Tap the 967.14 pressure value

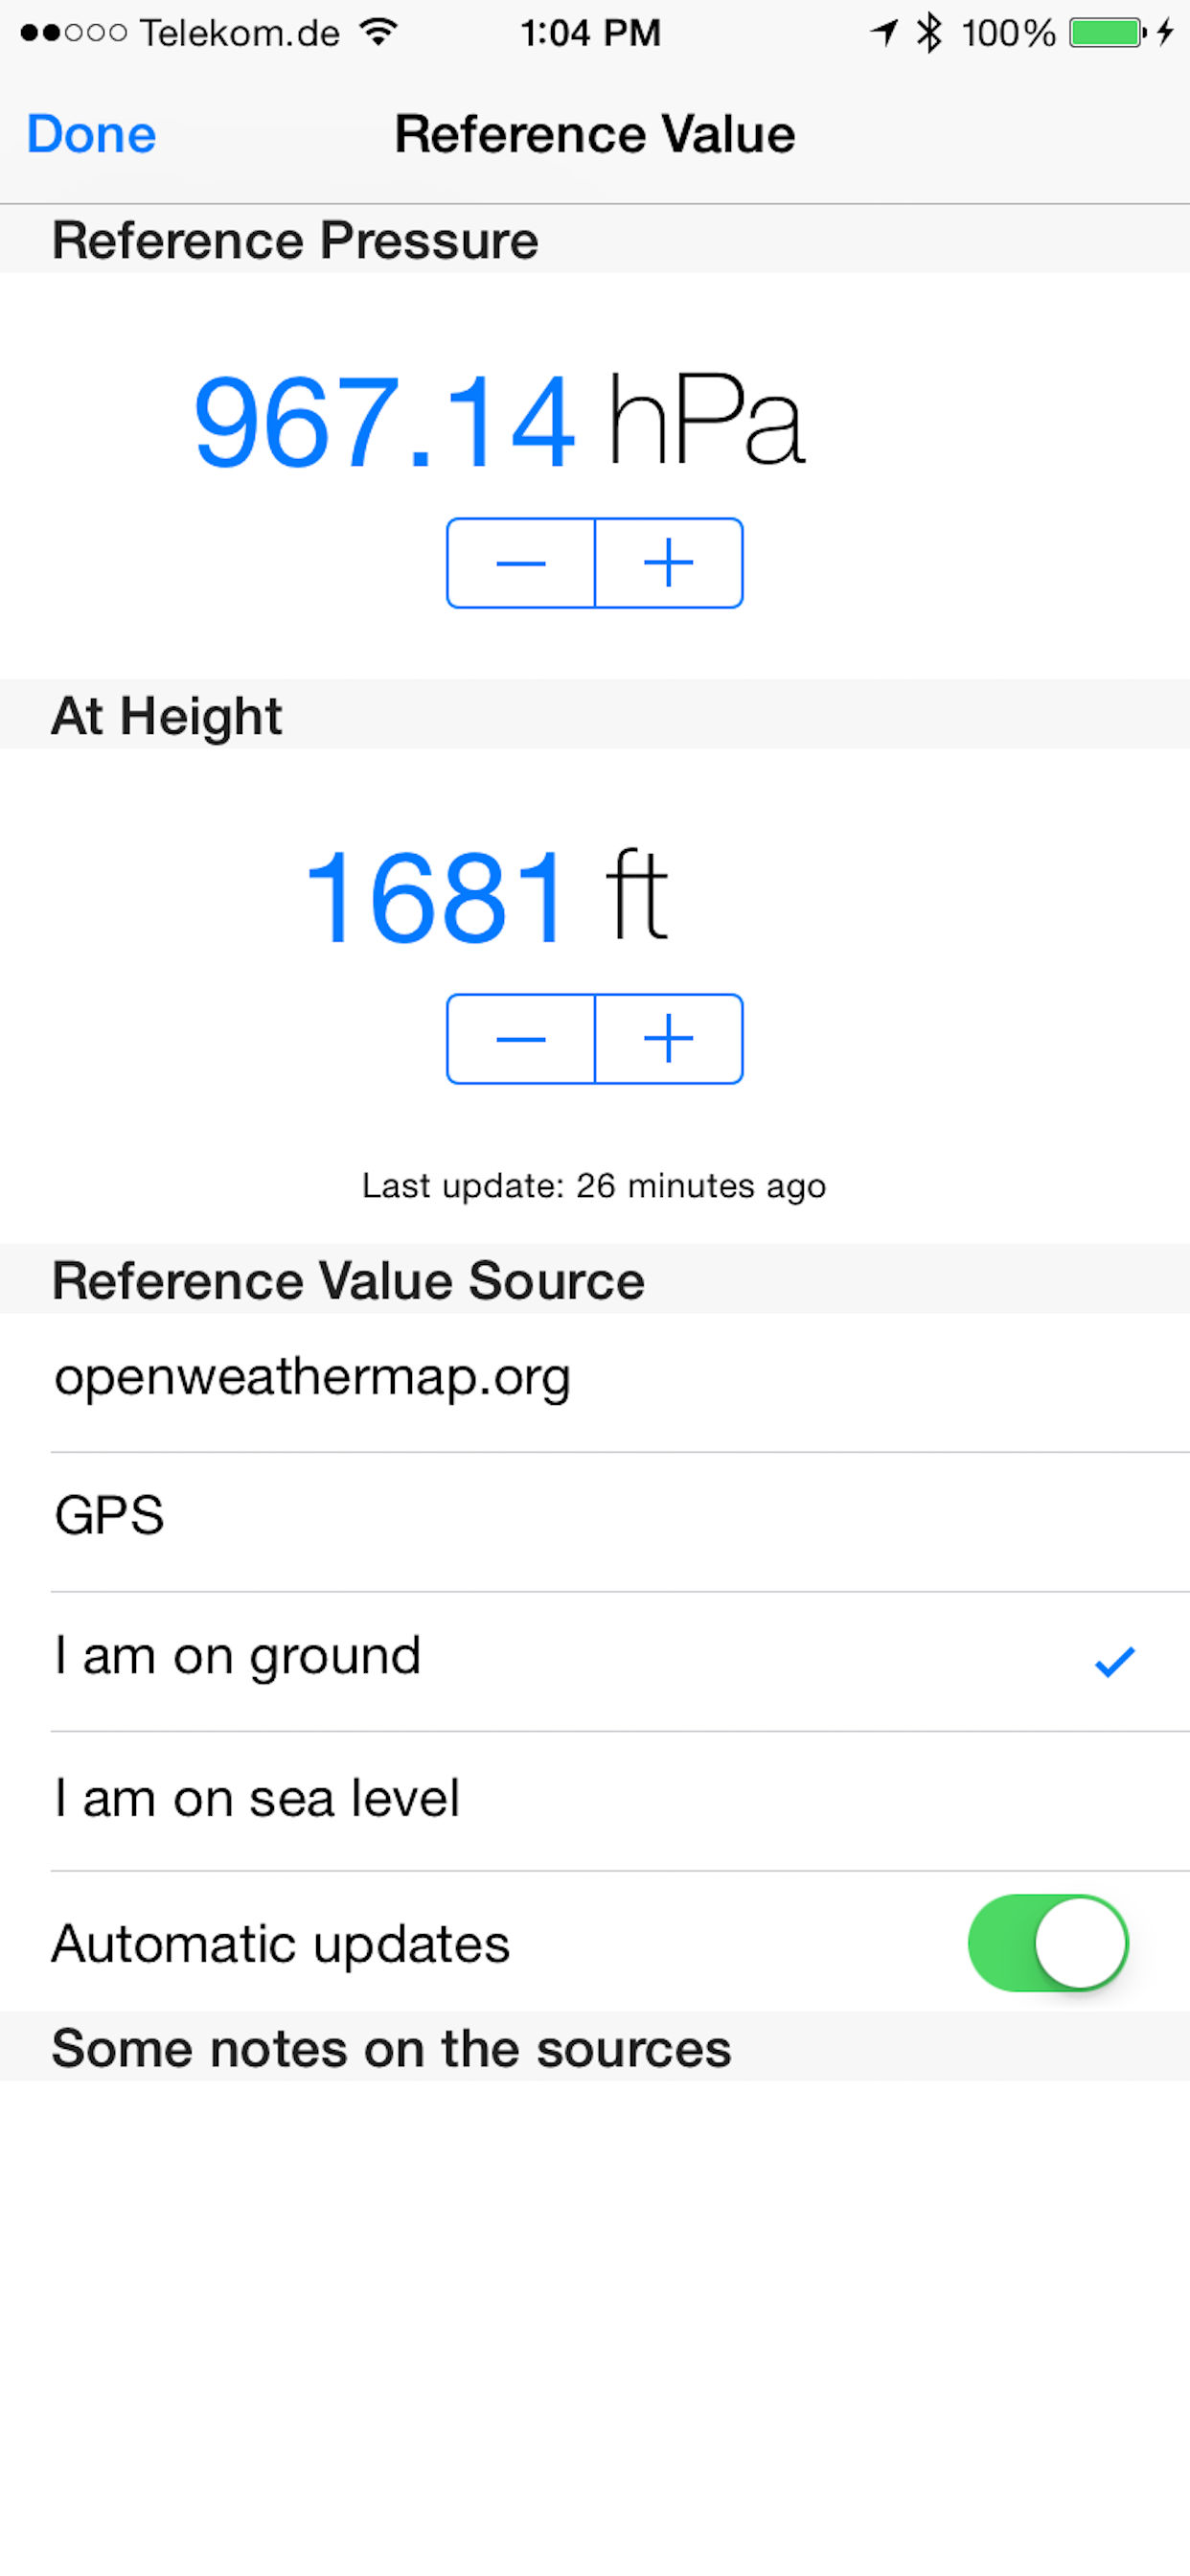pyautogui.click(x=384, y=421)
